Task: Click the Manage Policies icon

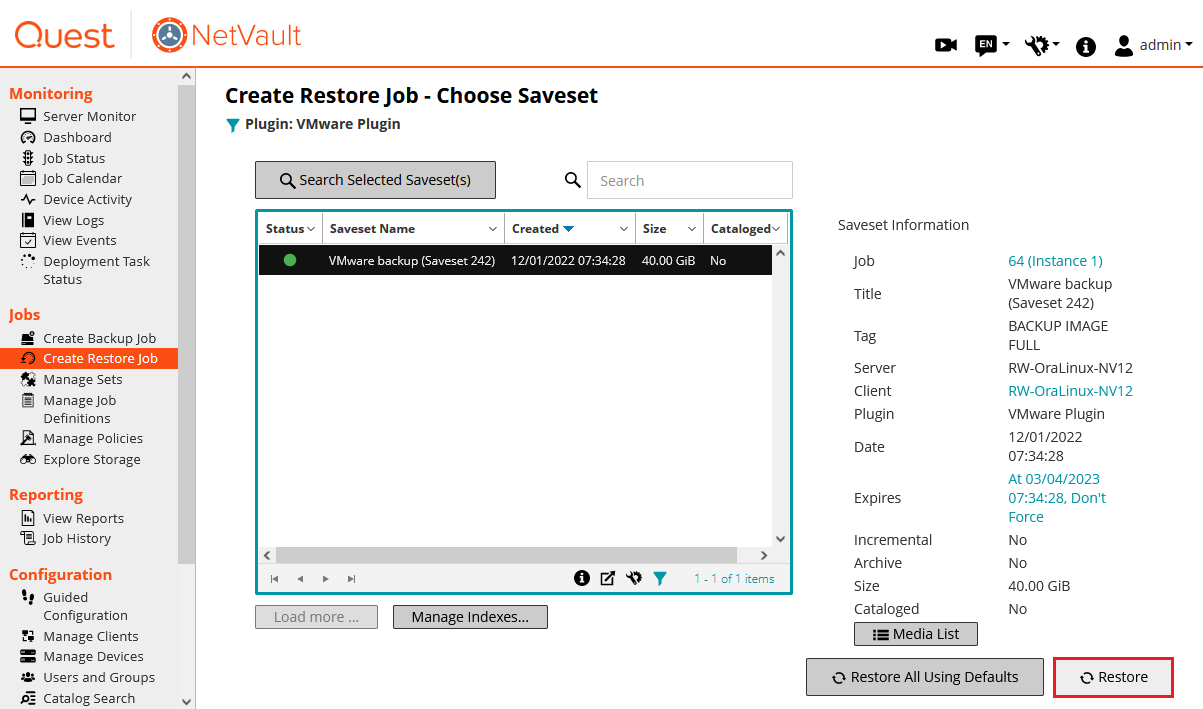Action: click(x=28, y=438)
